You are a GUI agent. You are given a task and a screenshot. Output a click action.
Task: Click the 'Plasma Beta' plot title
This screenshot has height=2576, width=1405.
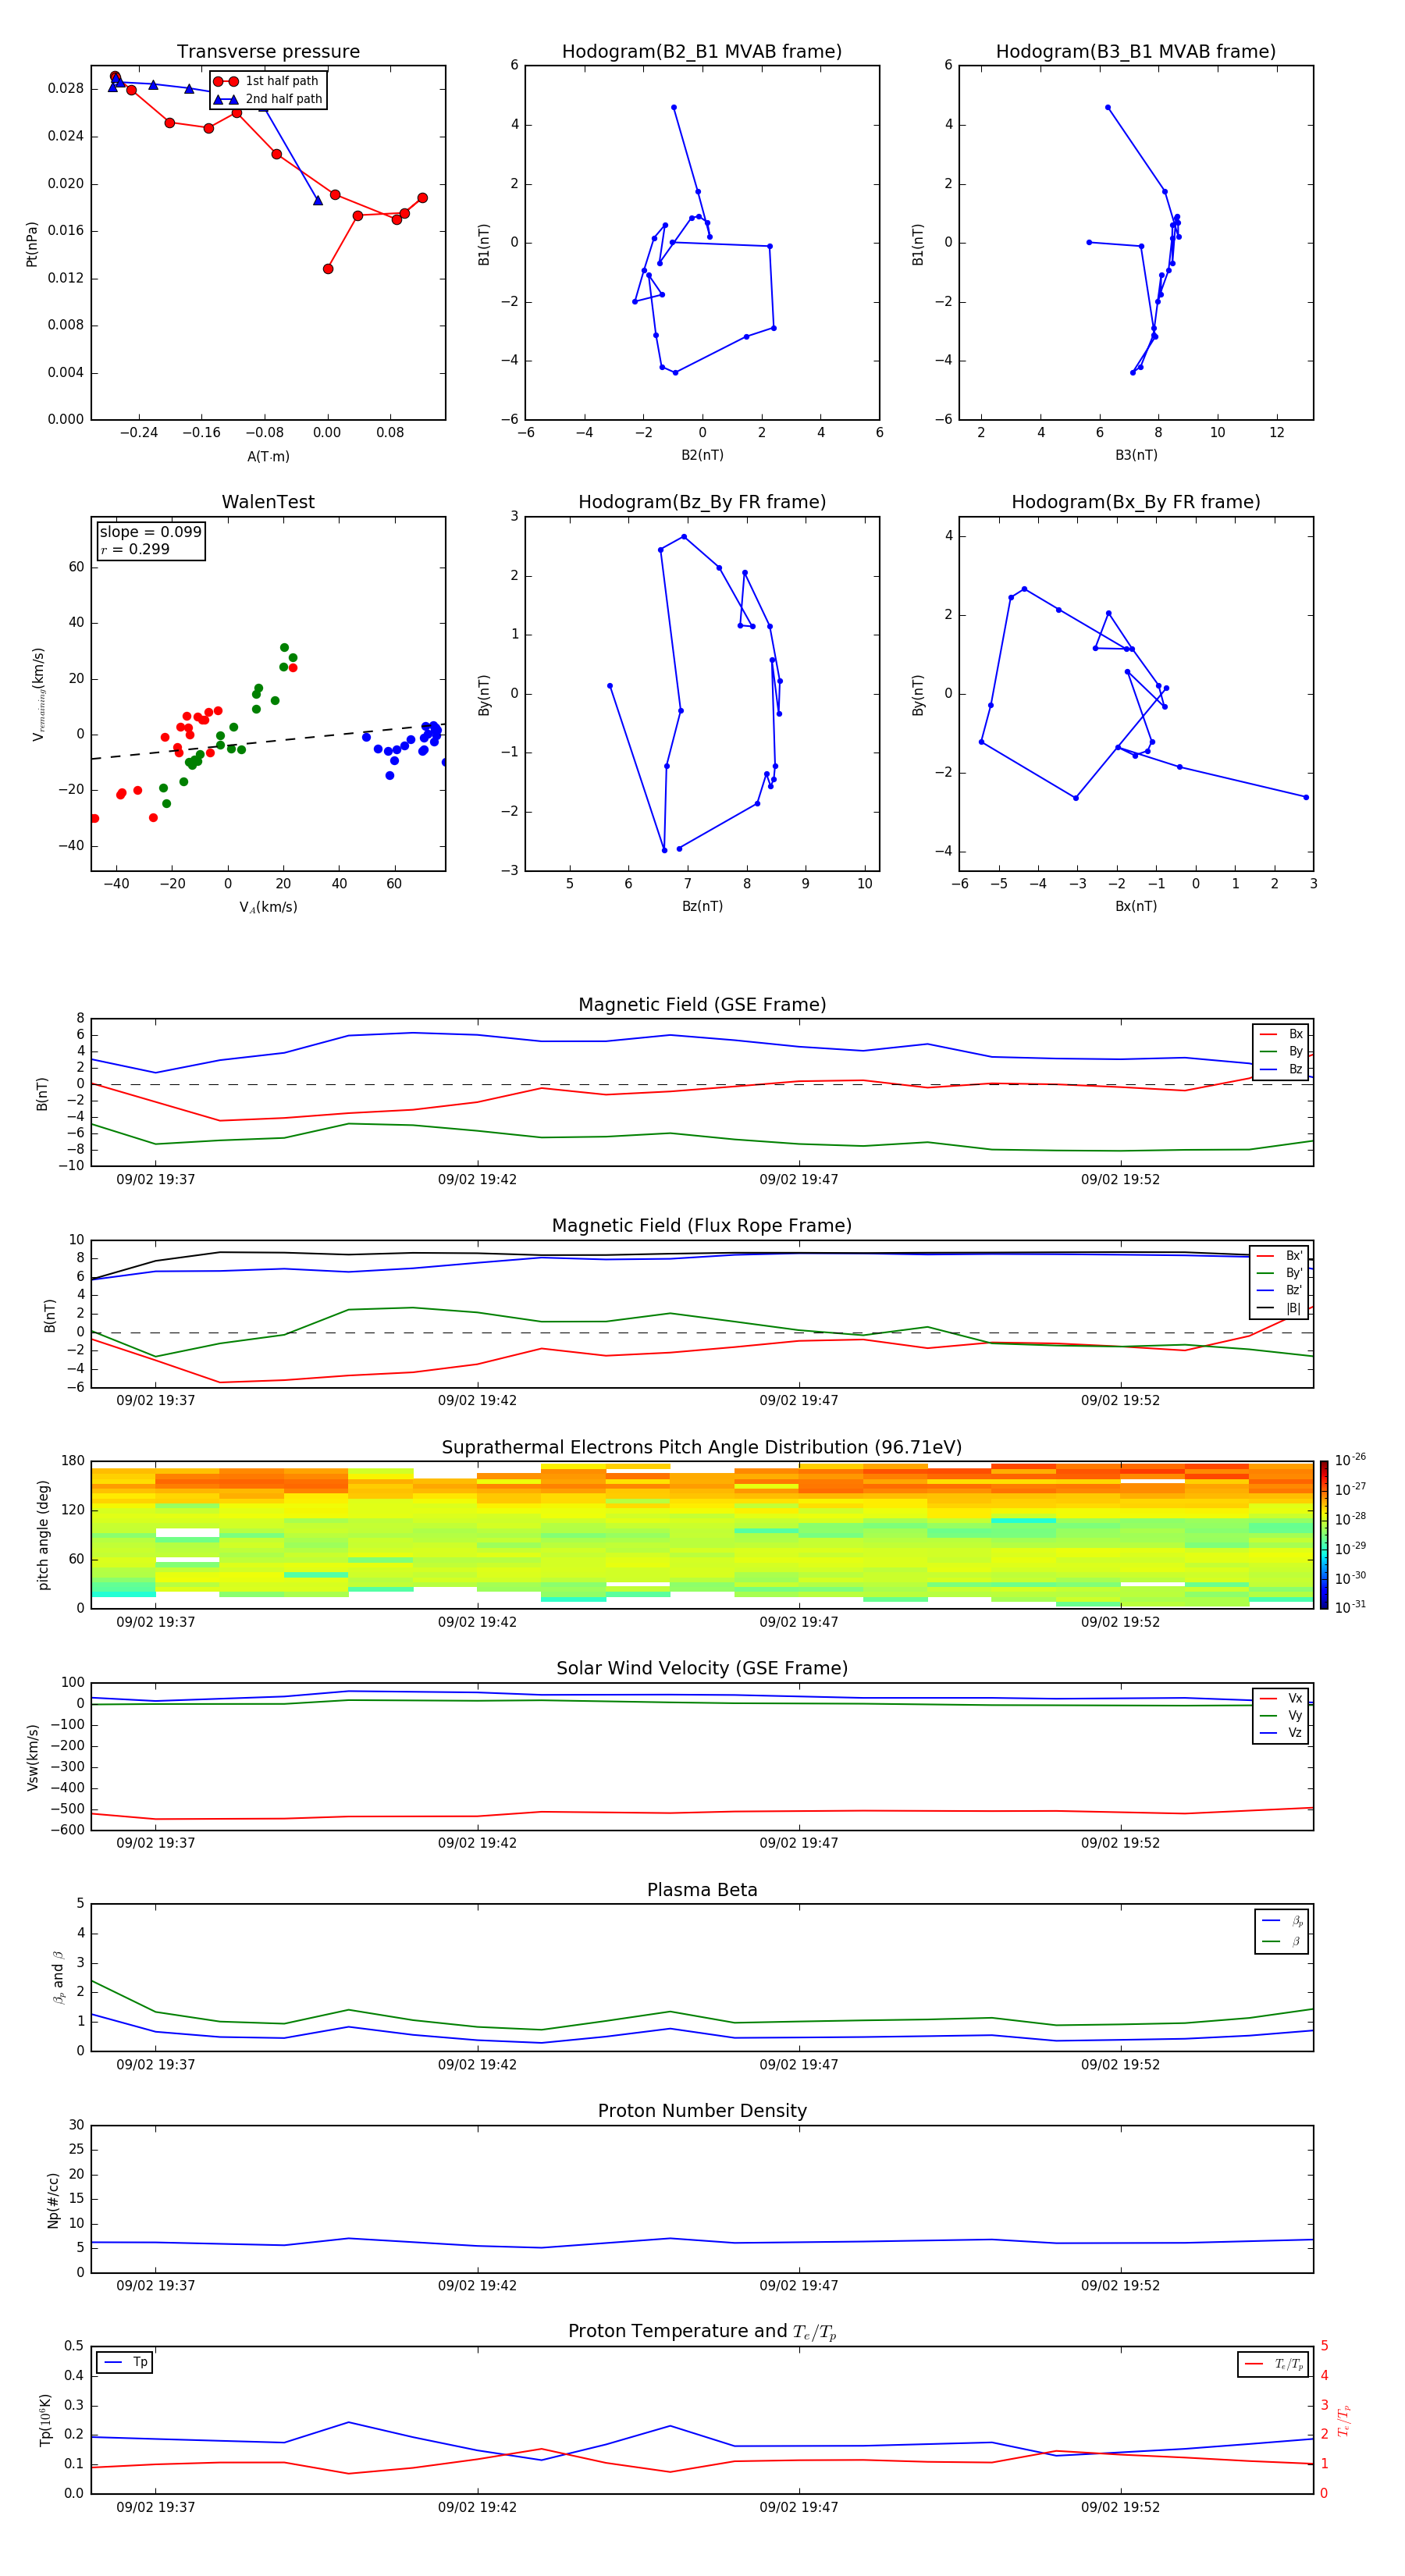(702, 1890)
